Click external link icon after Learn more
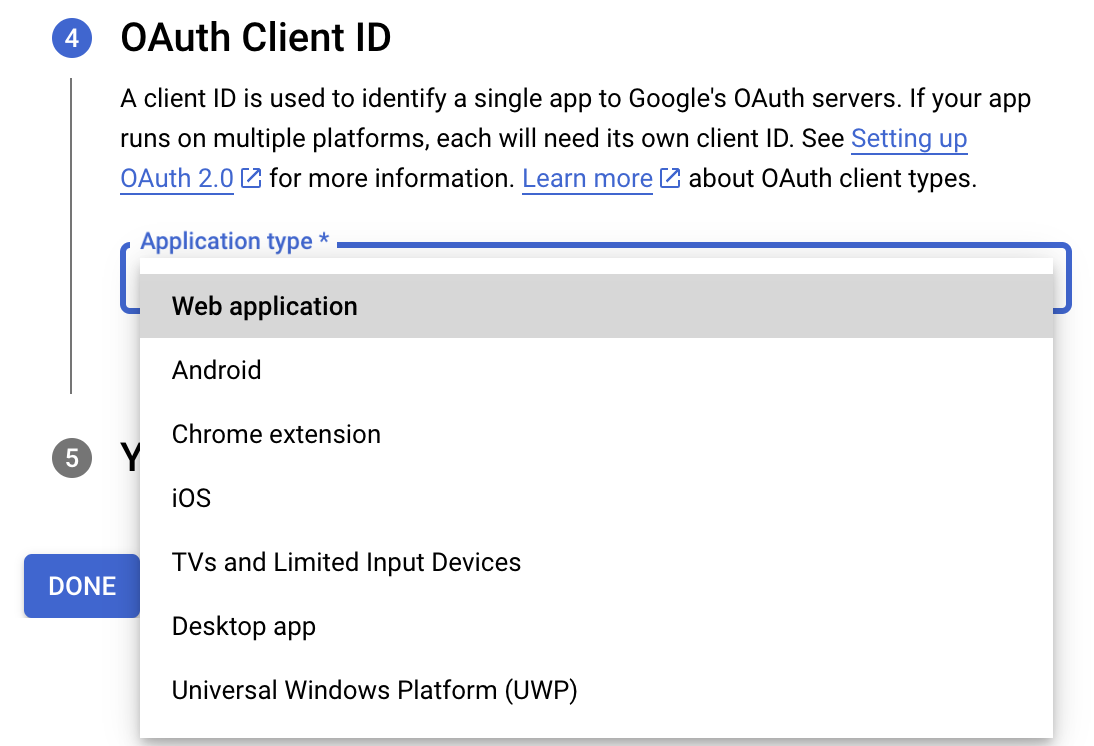The height and width of the screenshot is (746, 1094). coord(670,179)
